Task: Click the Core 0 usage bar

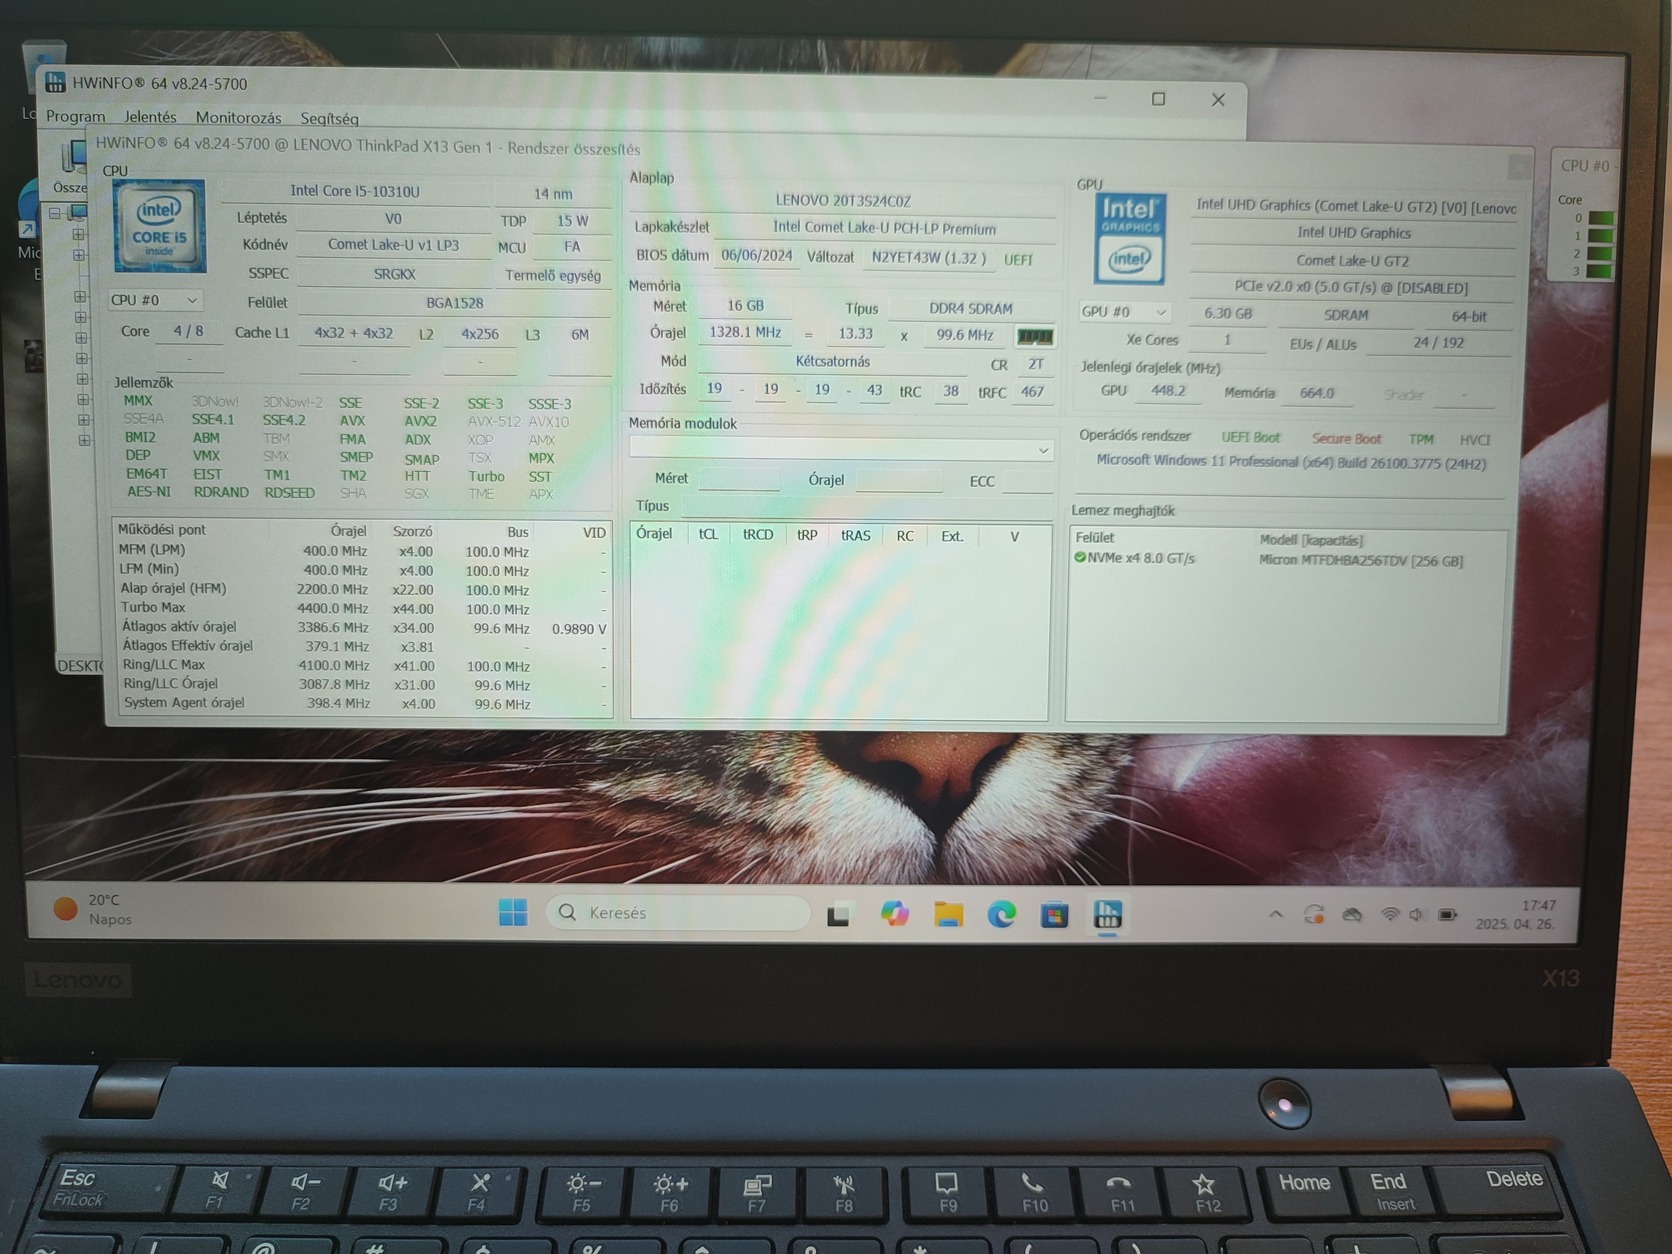Action: (x=1600, y=218)
